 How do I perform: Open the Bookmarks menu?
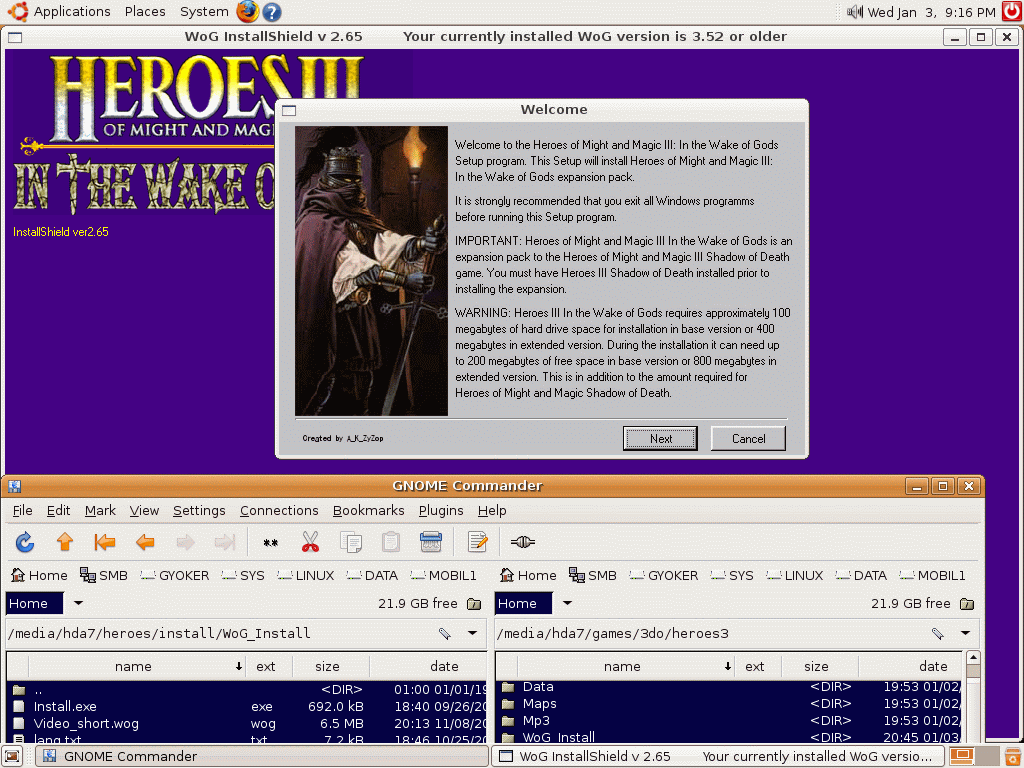[x=368, y=510]
